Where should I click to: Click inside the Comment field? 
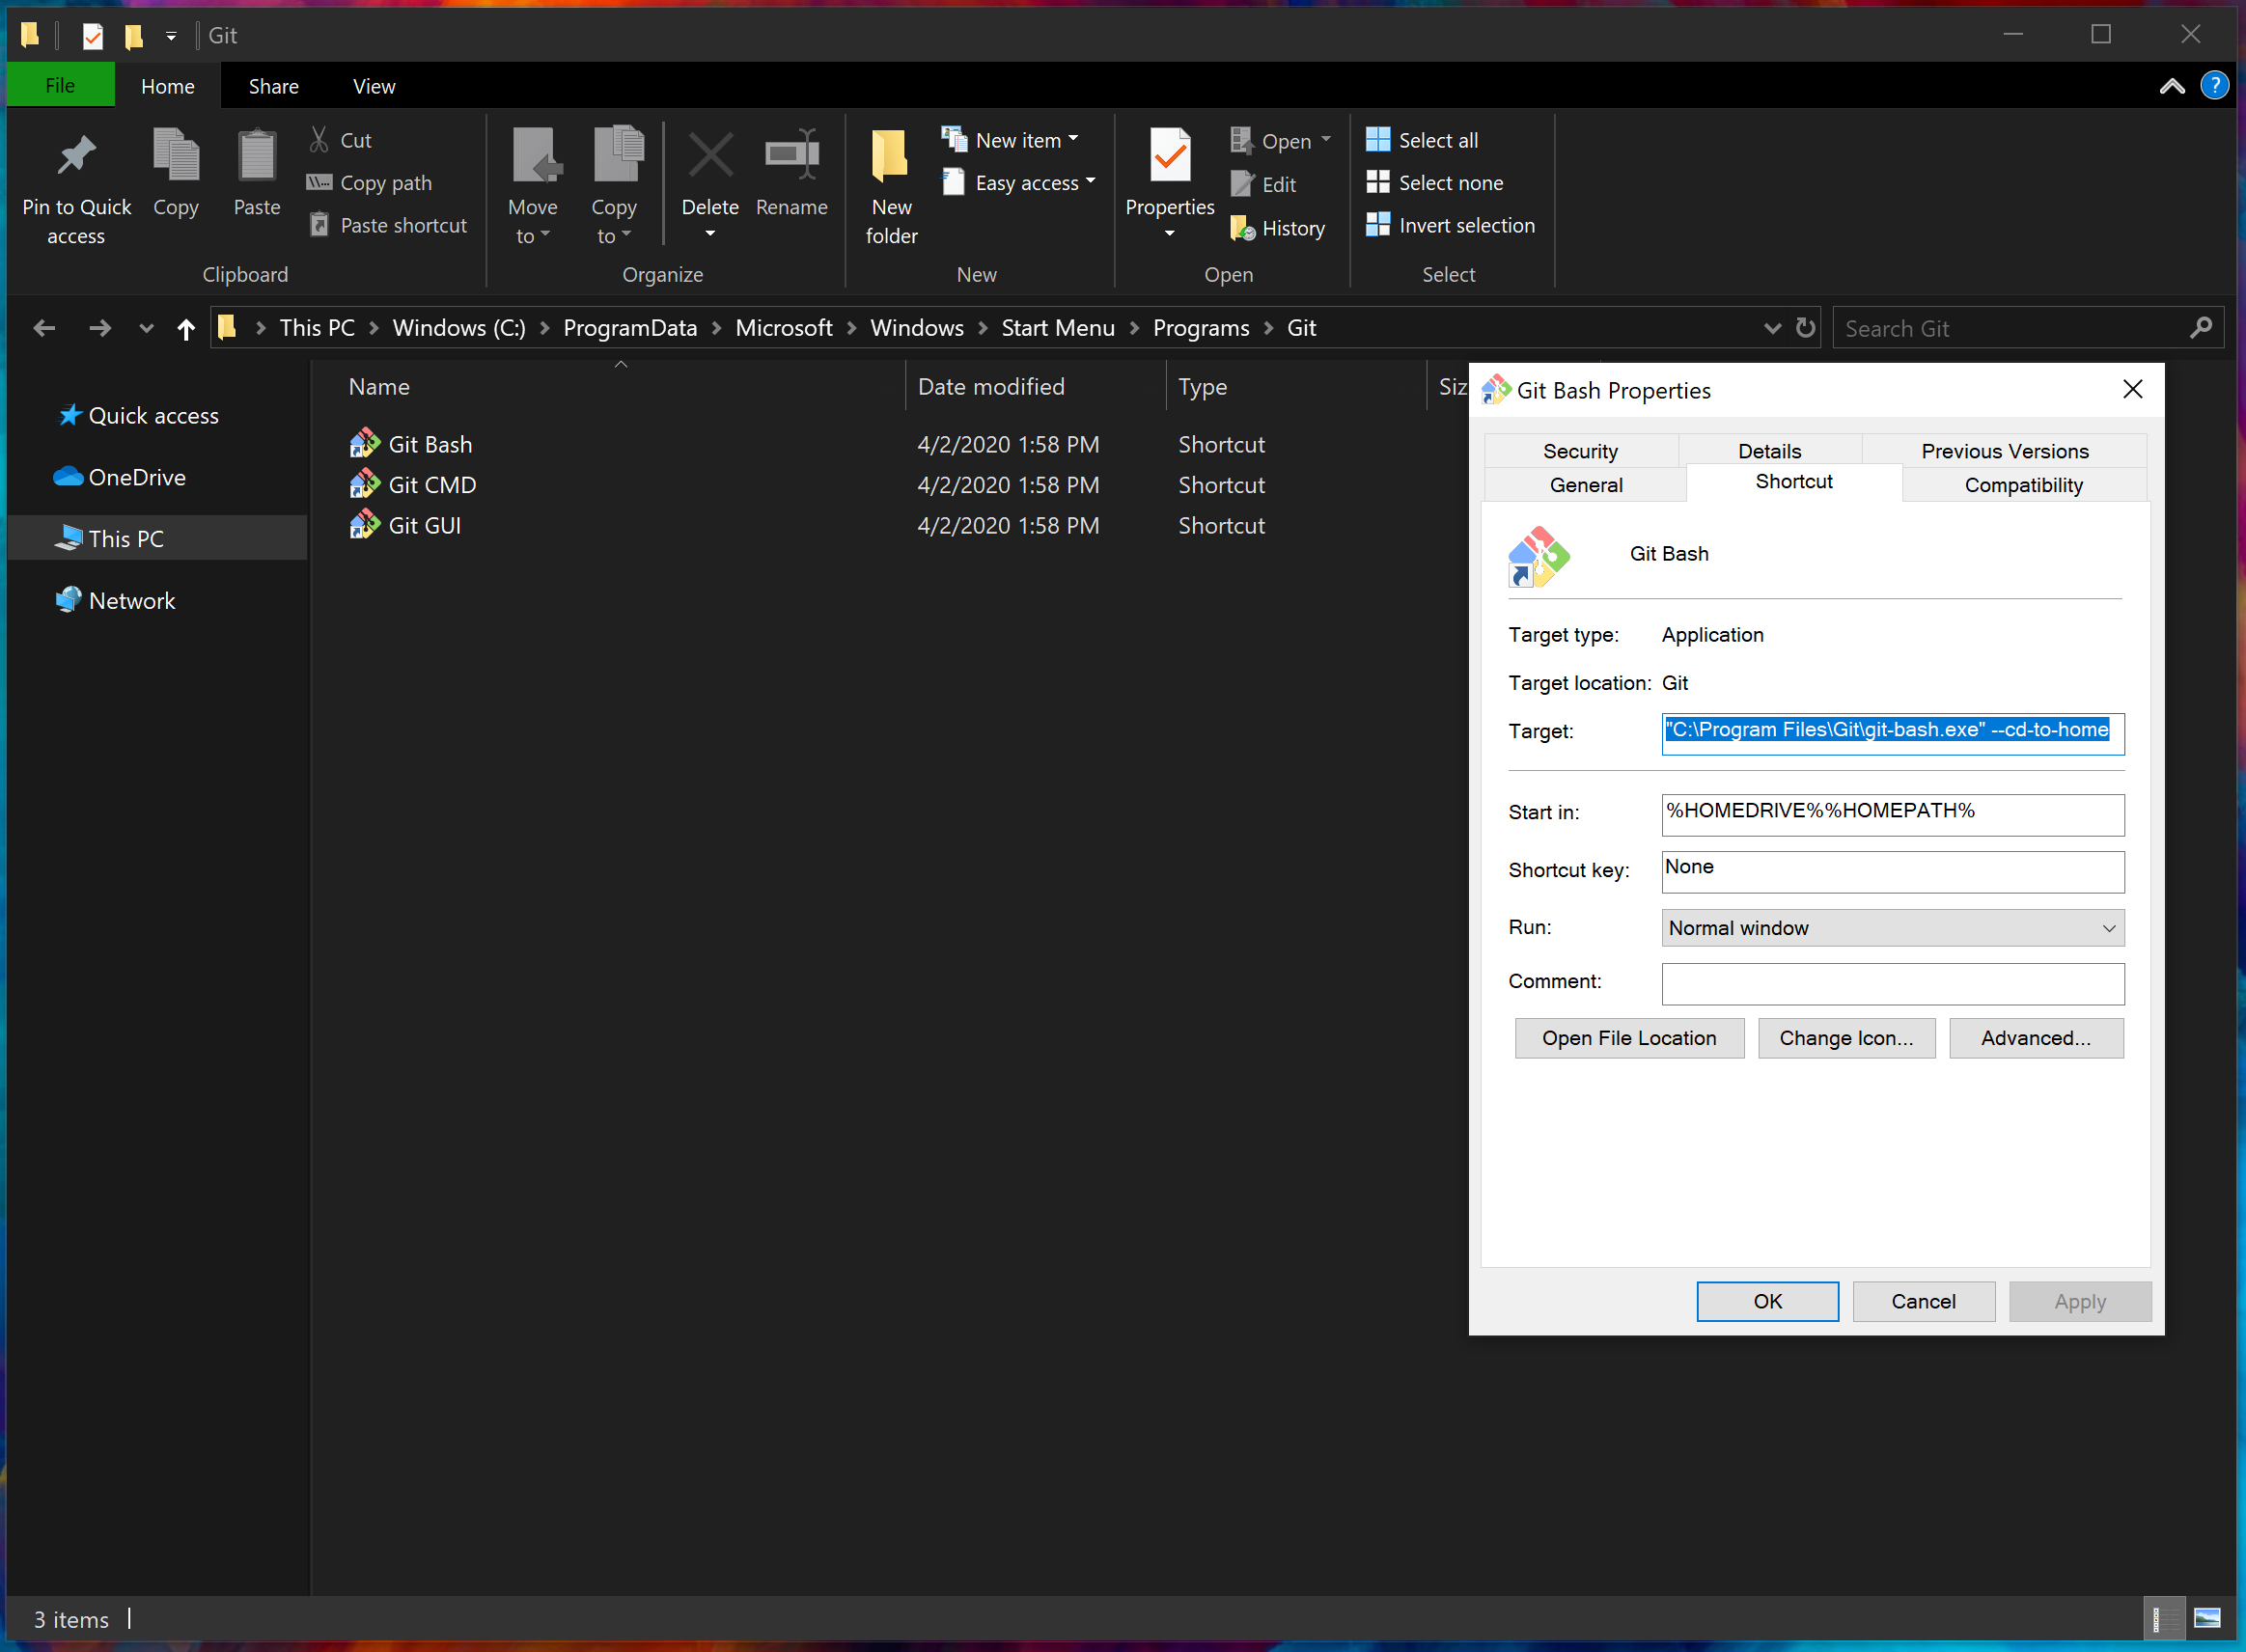pyautogui.click(x=1891, y=984)
